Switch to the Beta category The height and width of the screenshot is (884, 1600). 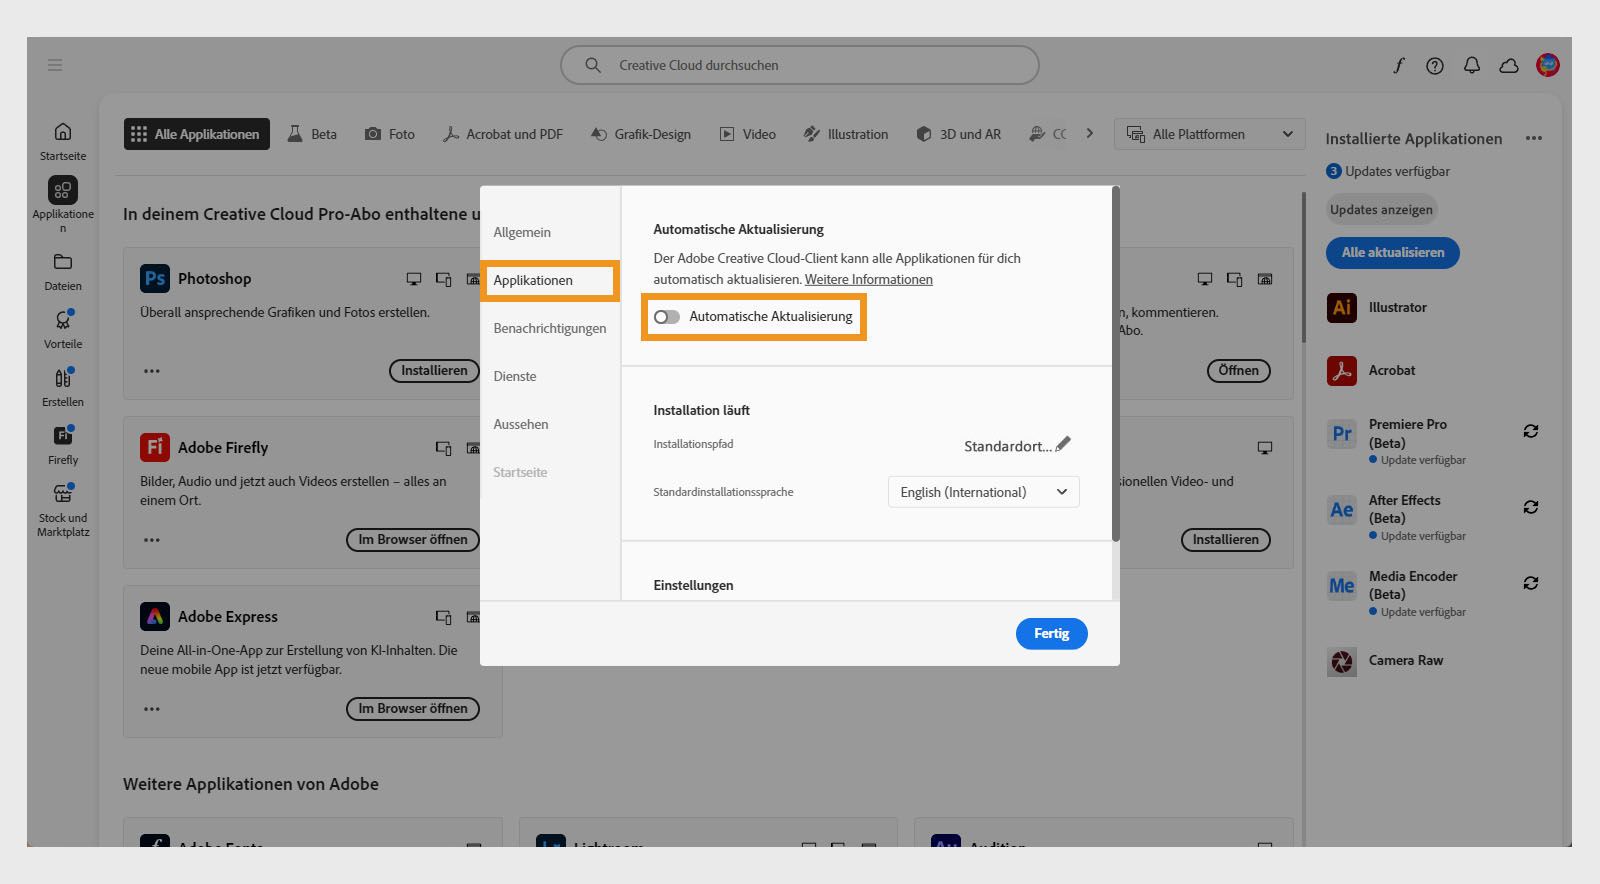click(x=312, y=134)
